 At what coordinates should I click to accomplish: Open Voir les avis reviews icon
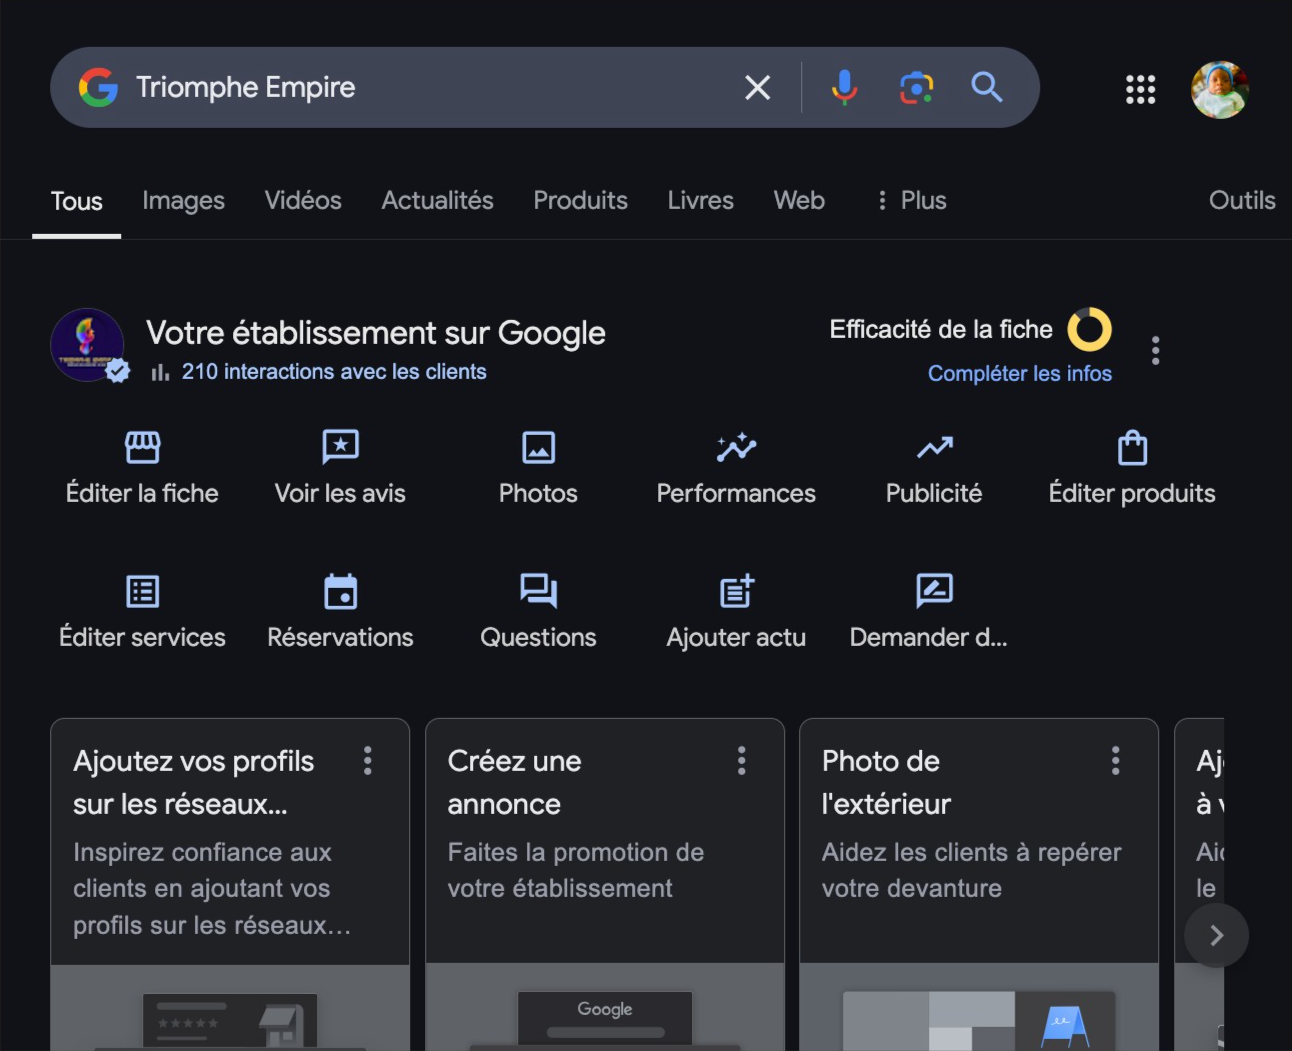[340, 447]
